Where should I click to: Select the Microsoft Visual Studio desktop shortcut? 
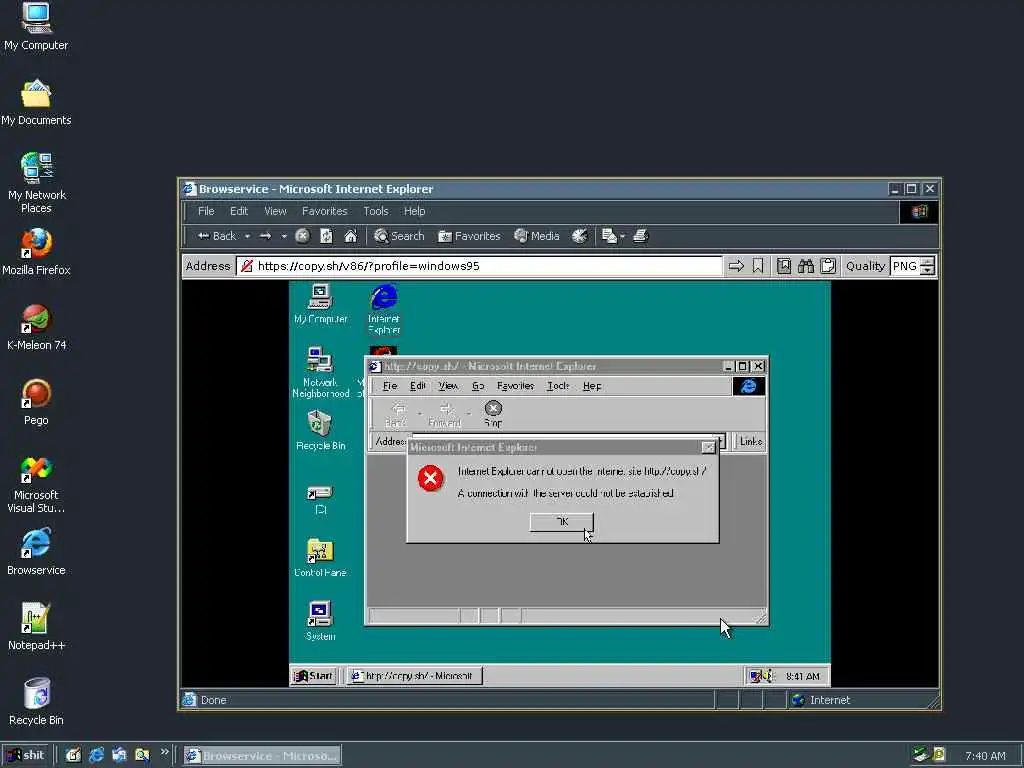tap(36, 484)
